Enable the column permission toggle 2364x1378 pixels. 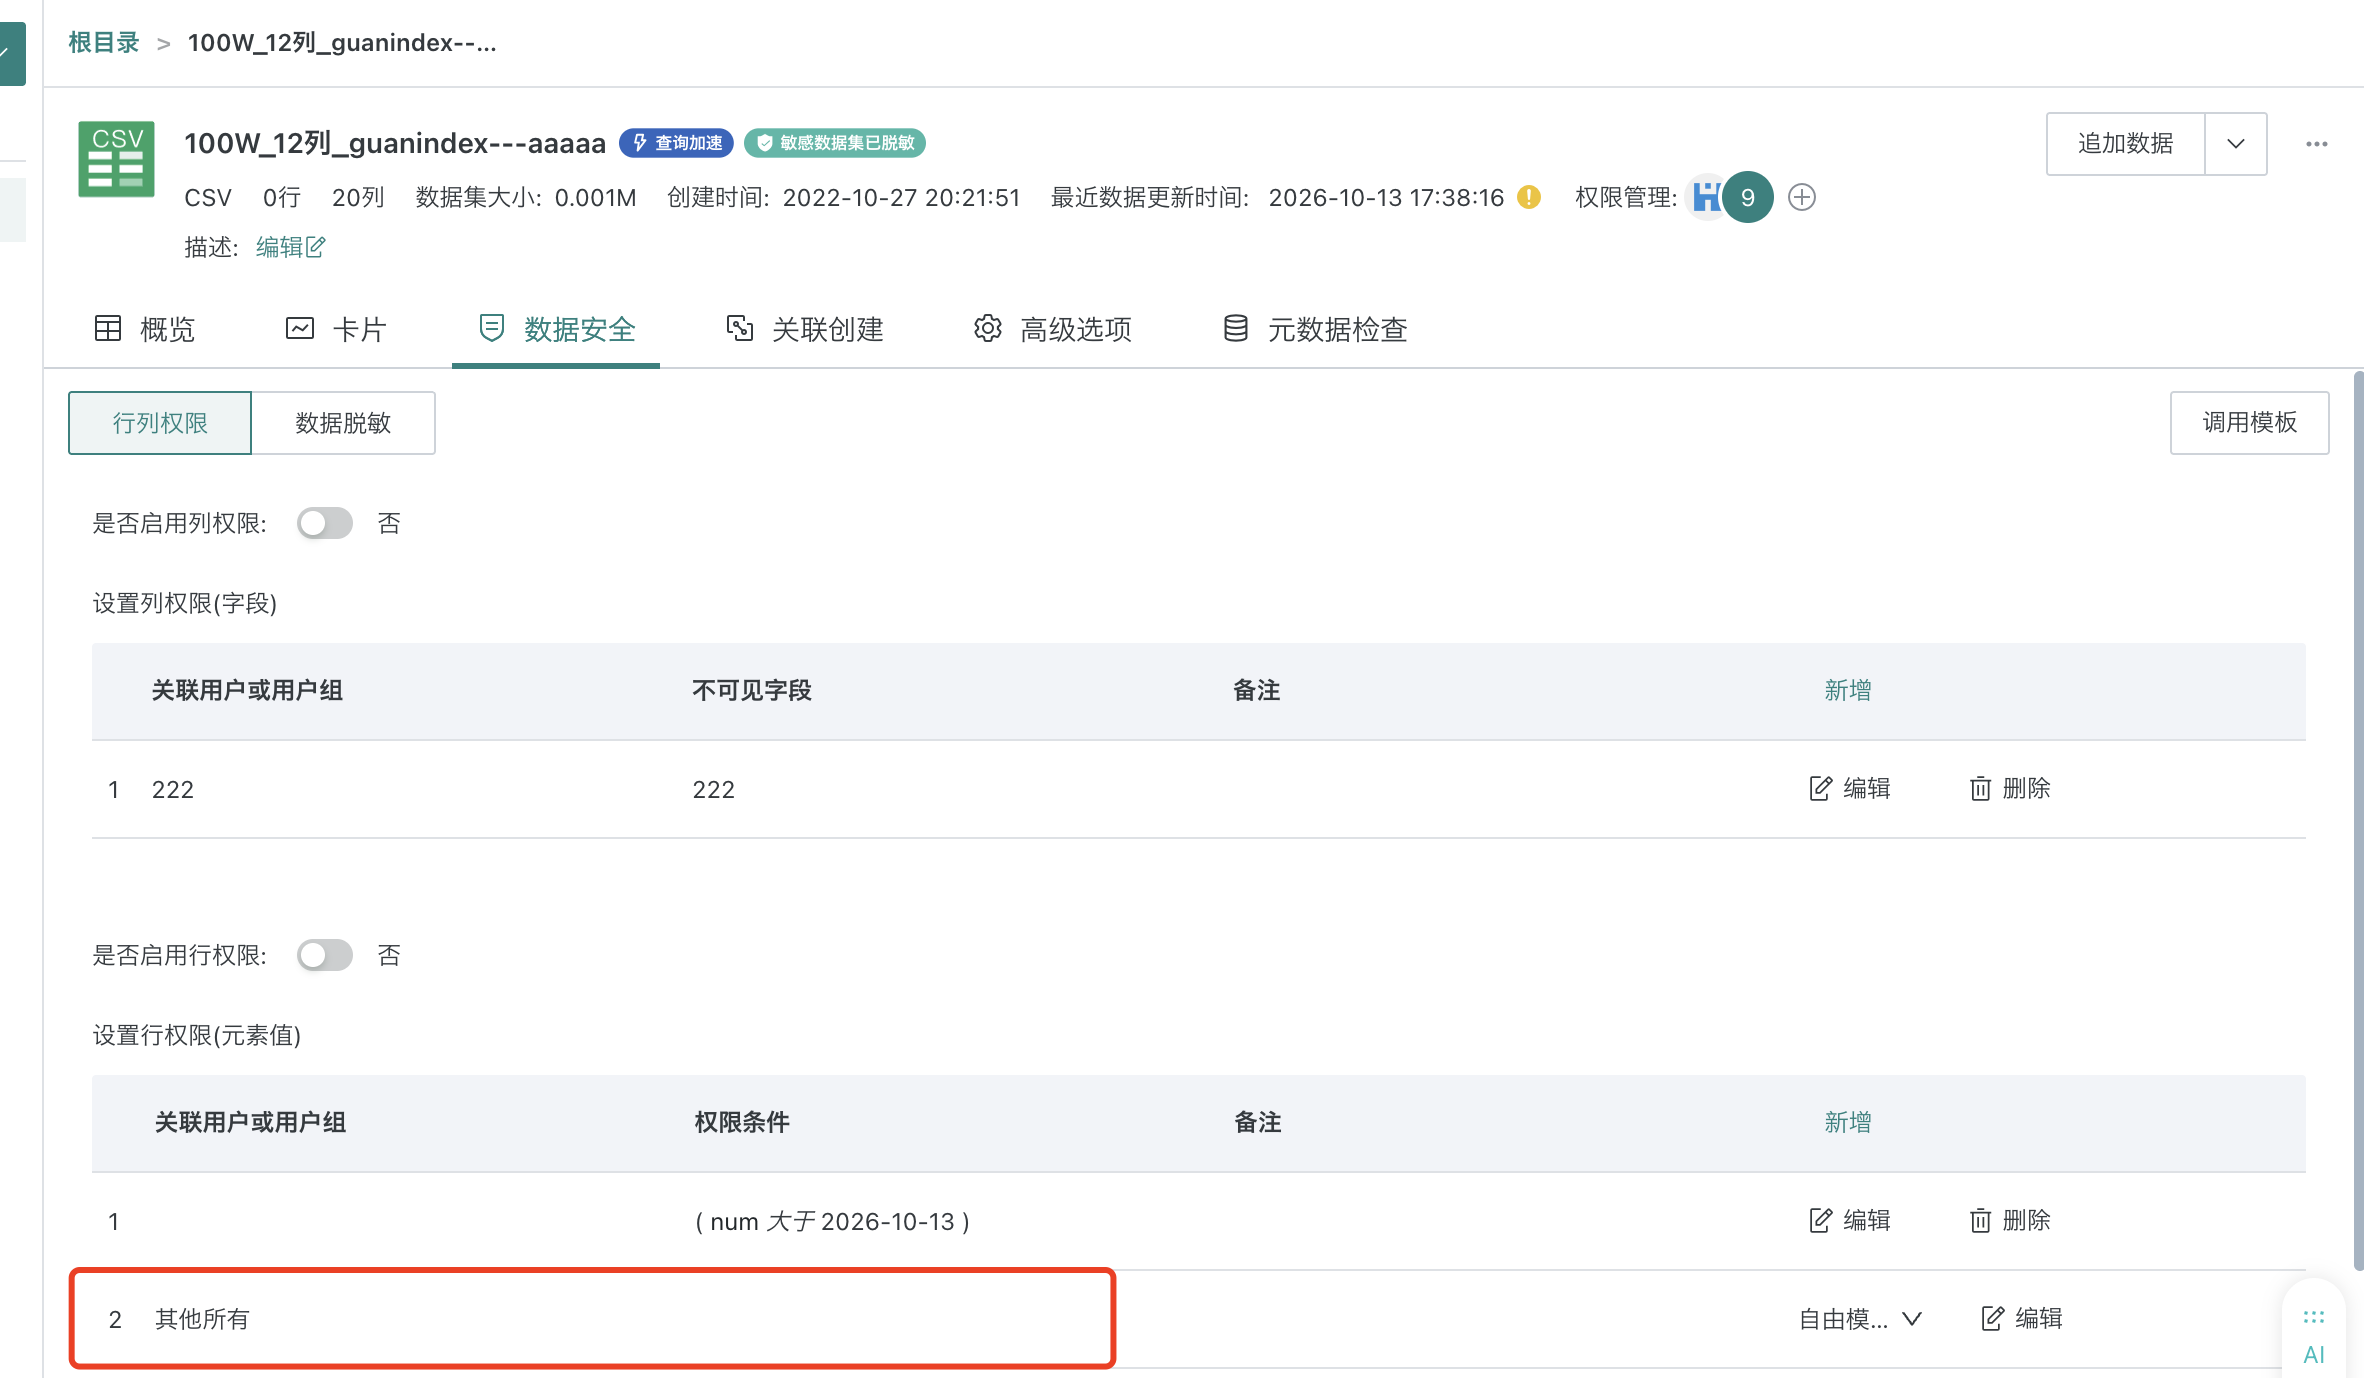pyautogui.click(x=325, y=523)
